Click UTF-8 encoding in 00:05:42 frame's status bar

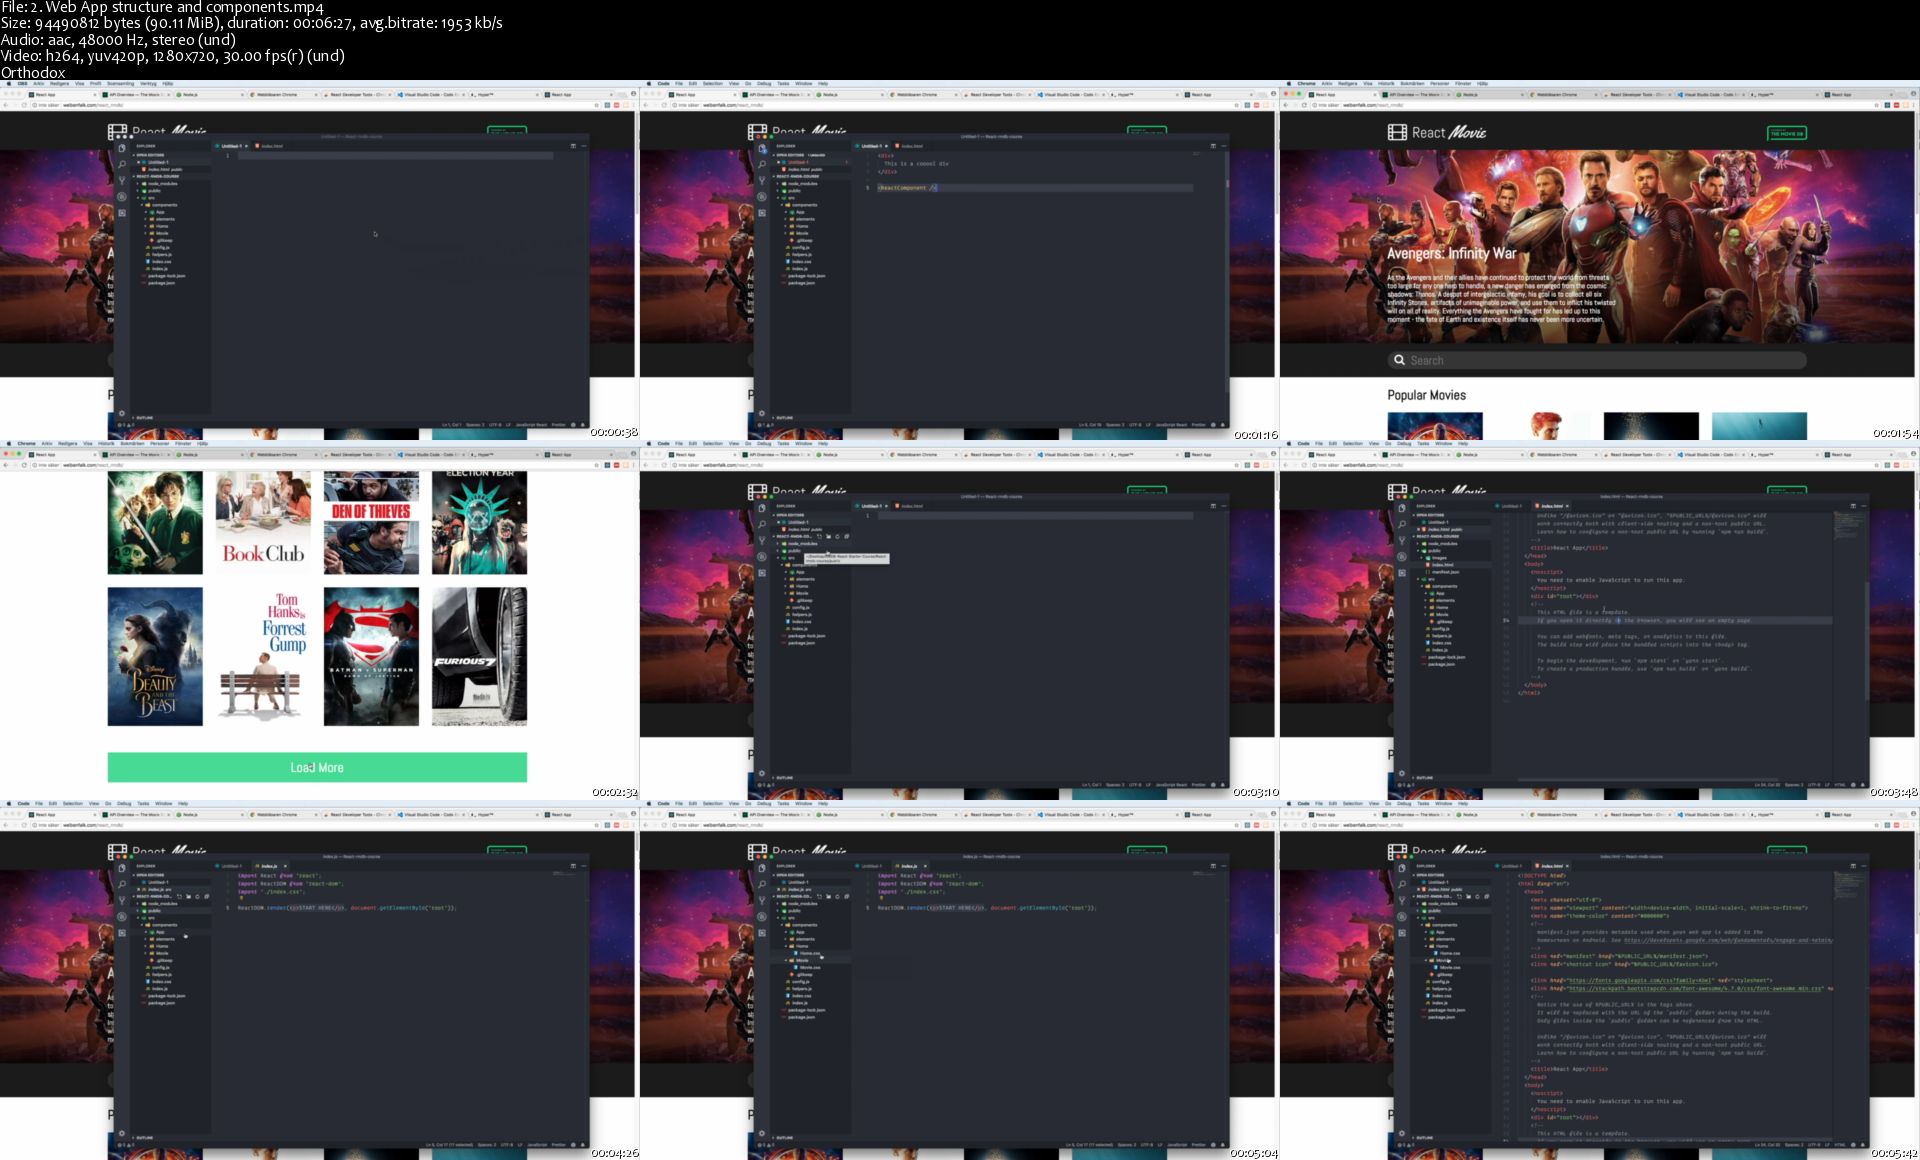pos(1814,1145)
